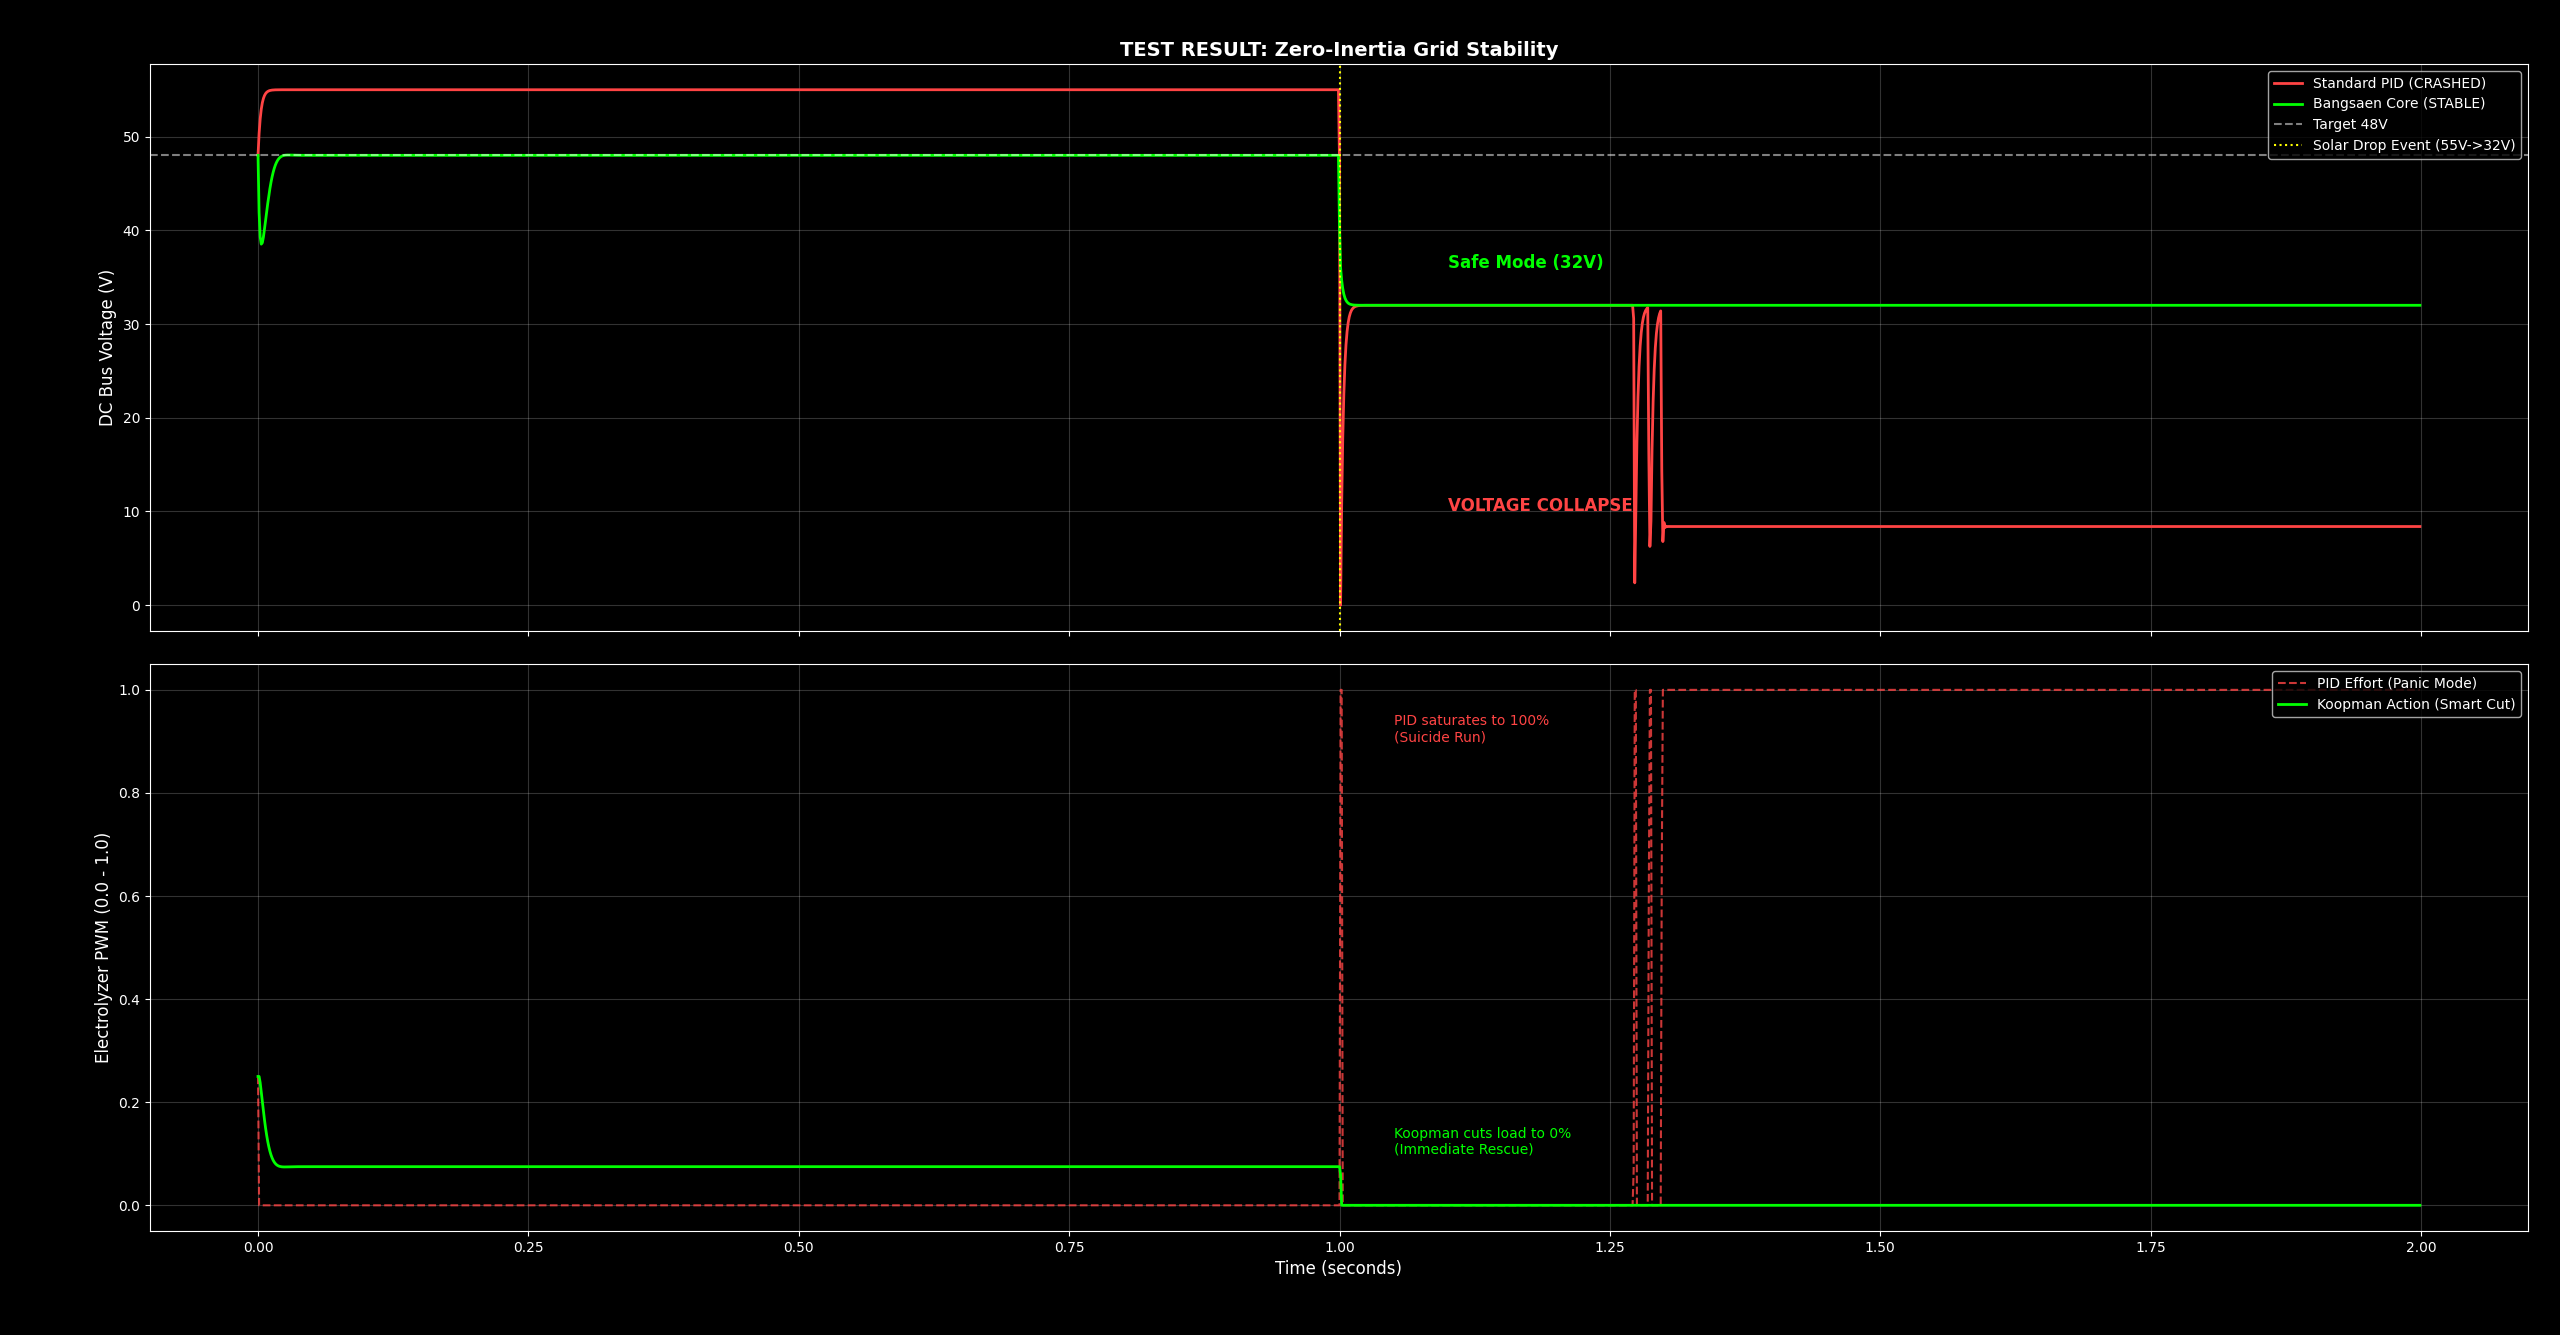
Task: Click the Standard PID (CRASHED) legend entry
Action: [x=2398, y=83]
